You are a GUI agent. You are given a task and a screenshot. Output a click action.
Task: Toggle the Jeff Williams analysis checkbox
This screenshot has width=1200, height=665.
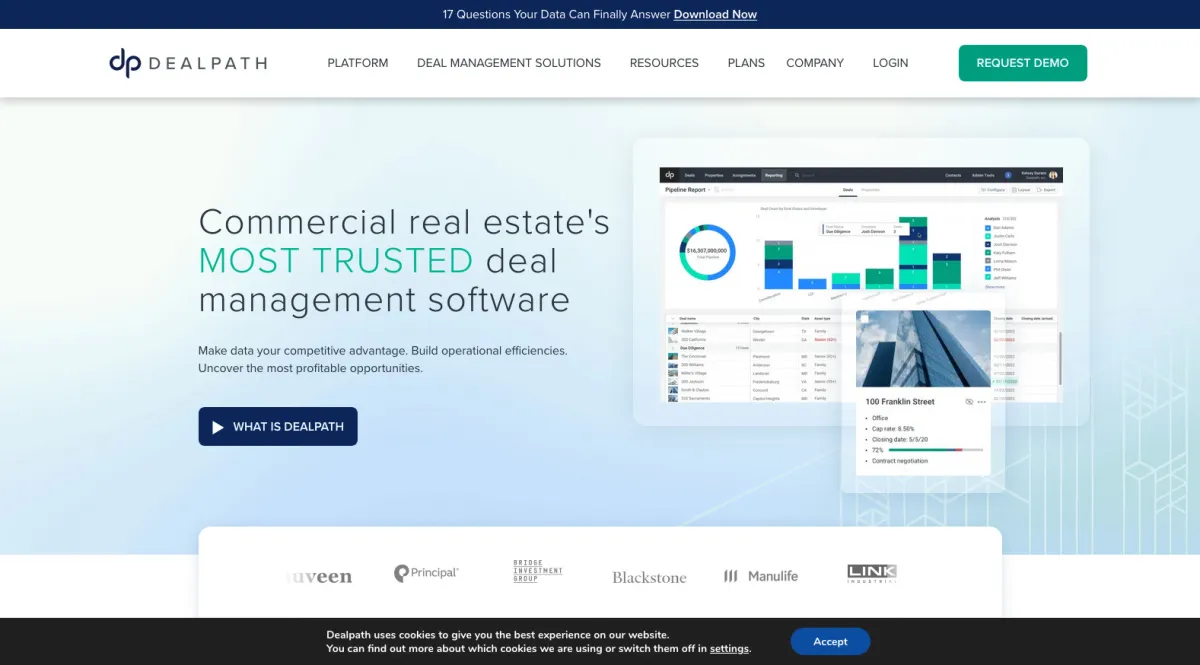[988, 278]
